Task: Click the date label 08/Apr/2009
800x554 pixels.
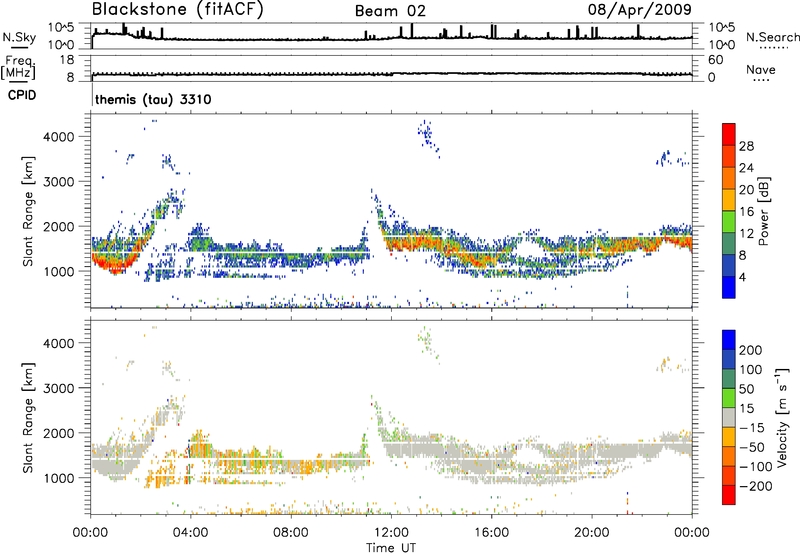Action: tap(640, 10)
